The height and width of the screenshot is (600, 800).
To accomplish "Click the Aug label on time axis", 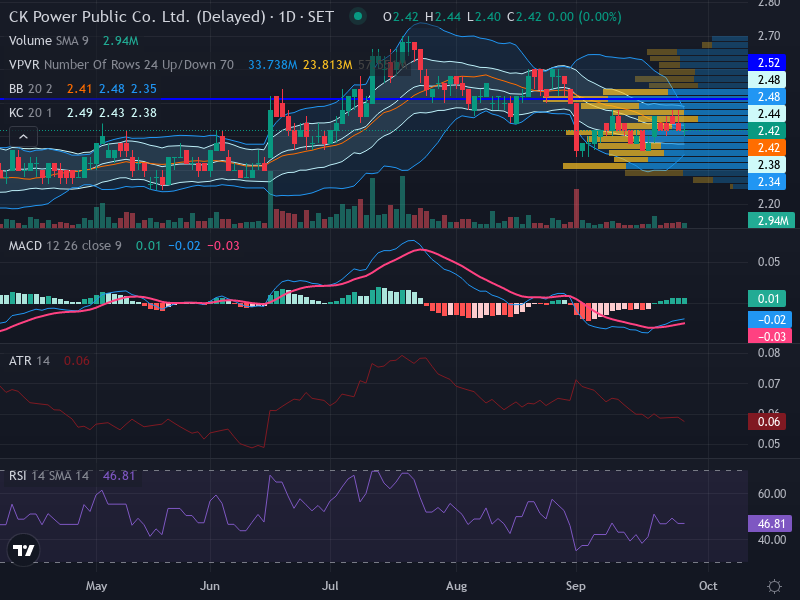I will [x=456, y=586].
